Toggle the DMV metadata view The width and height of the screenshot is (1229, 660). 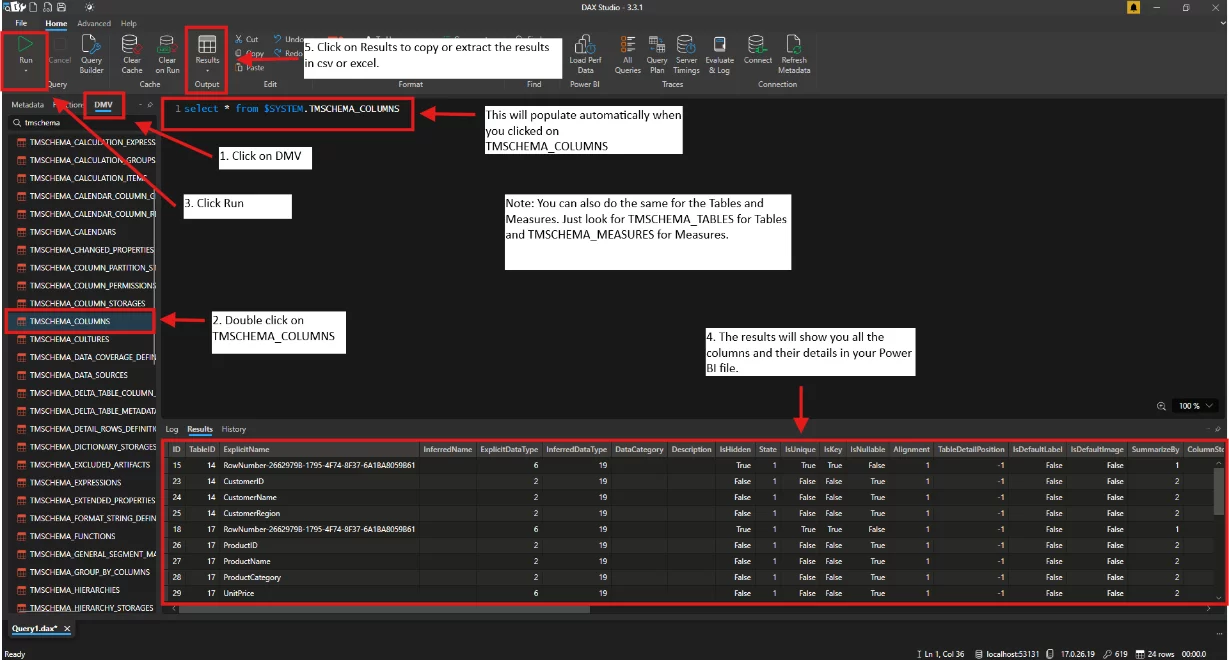pyautogui.click(x=103, y=104)
